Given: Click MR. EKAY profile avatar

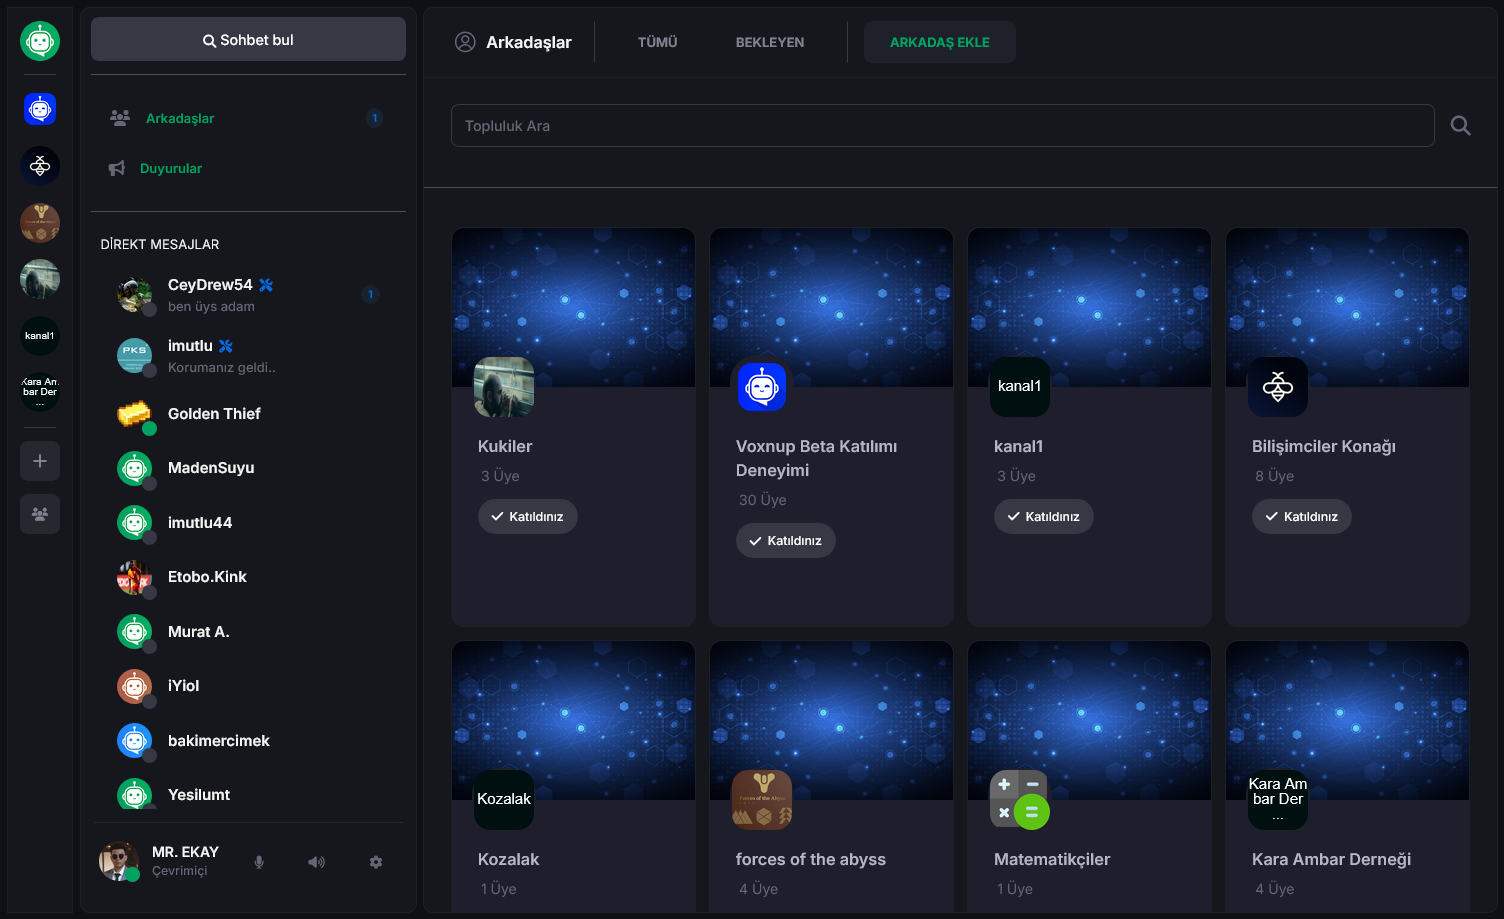Looking at the screenshot, I should tap(118, 861).
